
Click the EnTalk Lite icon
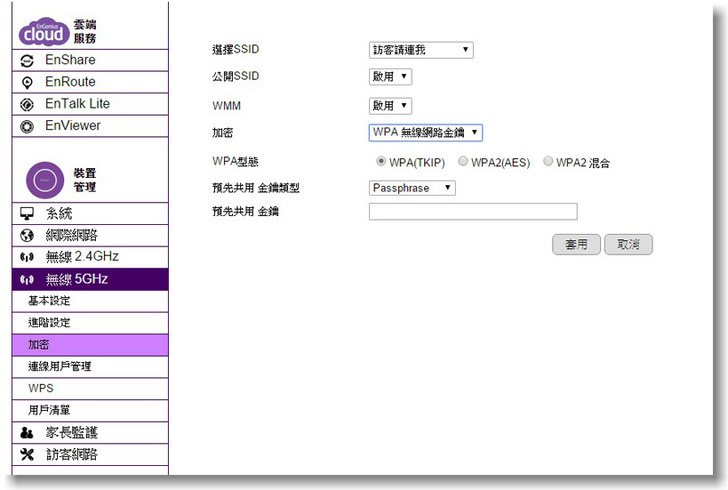coord(27,105)
